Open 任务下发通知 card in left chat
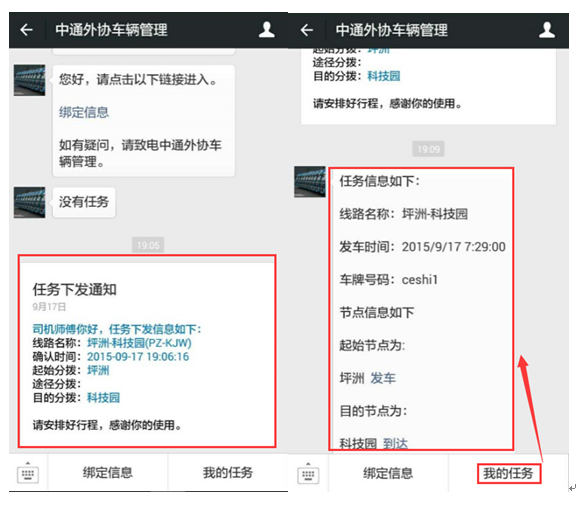 click(x=147, y=351)
